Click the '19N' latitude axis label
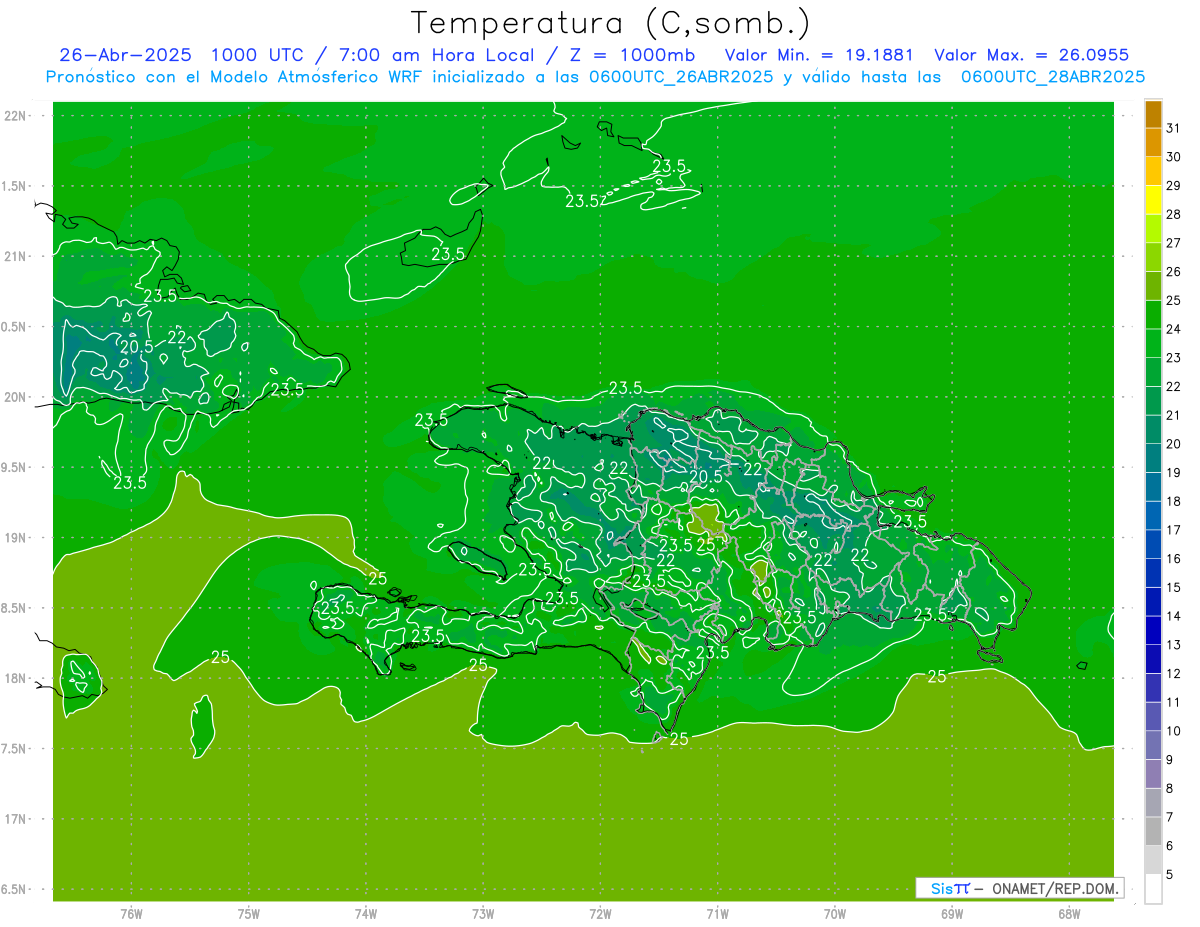The height and width of the screenshot is (927, 1200). pyautogui.click(x=16, y=538)
